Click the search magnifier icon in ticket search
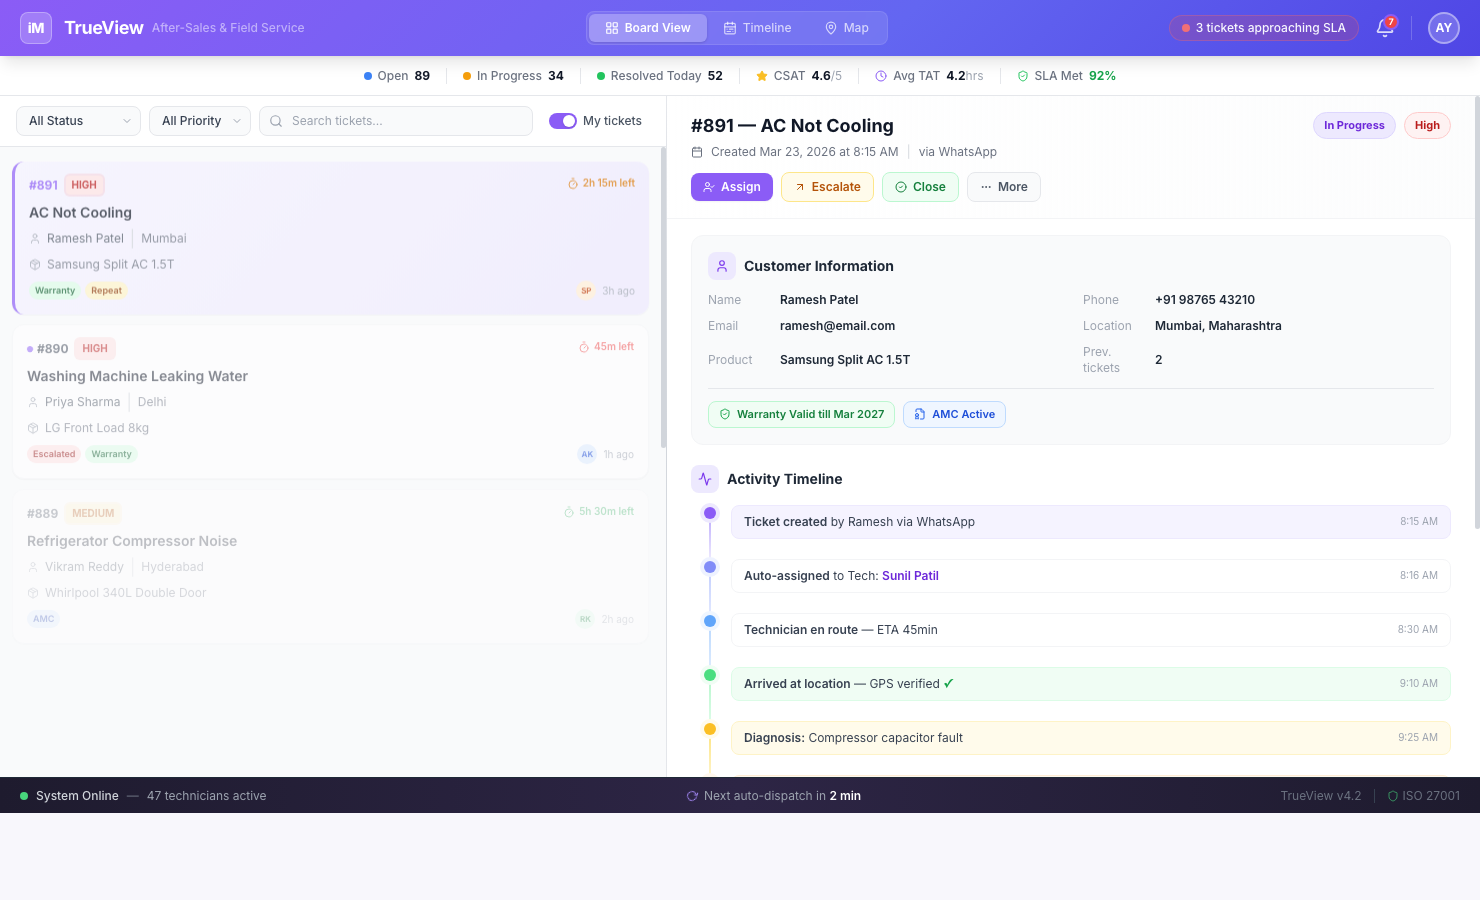This screenshot has height=900, width=1480. [276, 120]
